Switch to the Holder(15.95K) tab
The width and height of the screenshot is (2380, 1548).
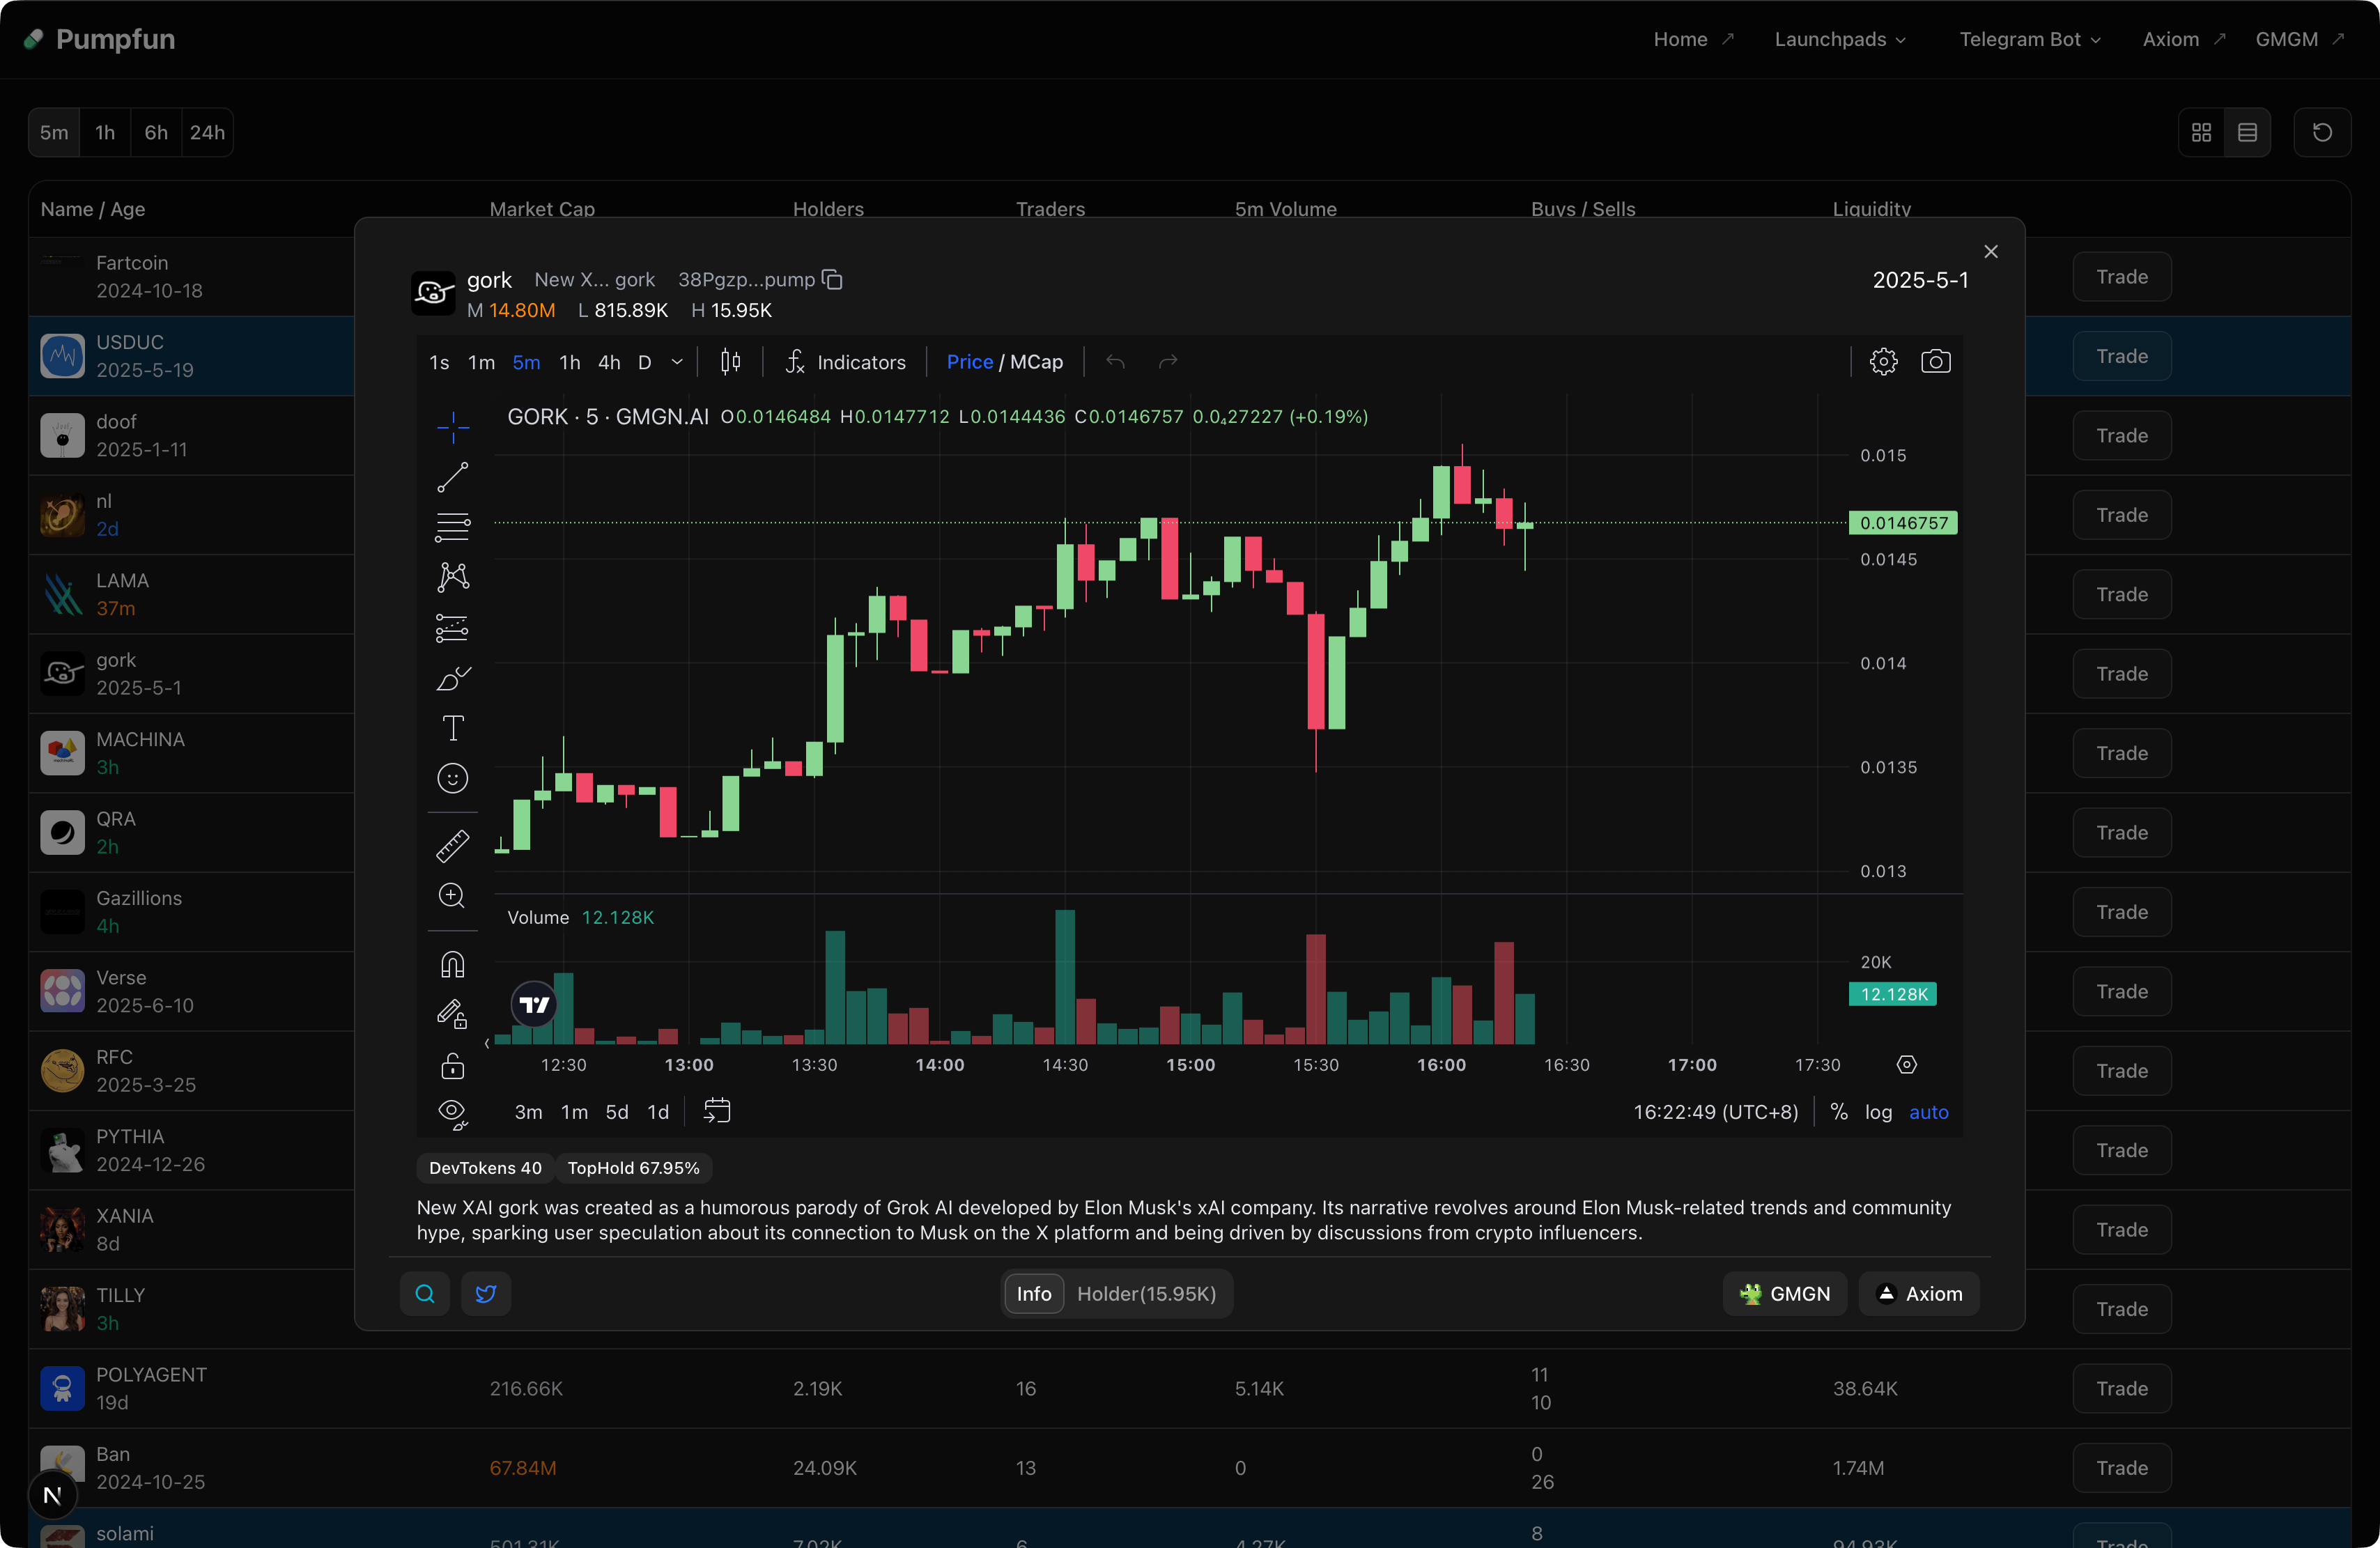(x=1146, y=1294)
